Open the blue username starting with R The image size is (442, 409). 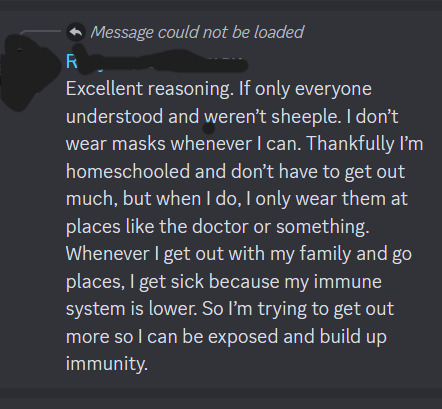pyautogui.click(x=71, y=62)
